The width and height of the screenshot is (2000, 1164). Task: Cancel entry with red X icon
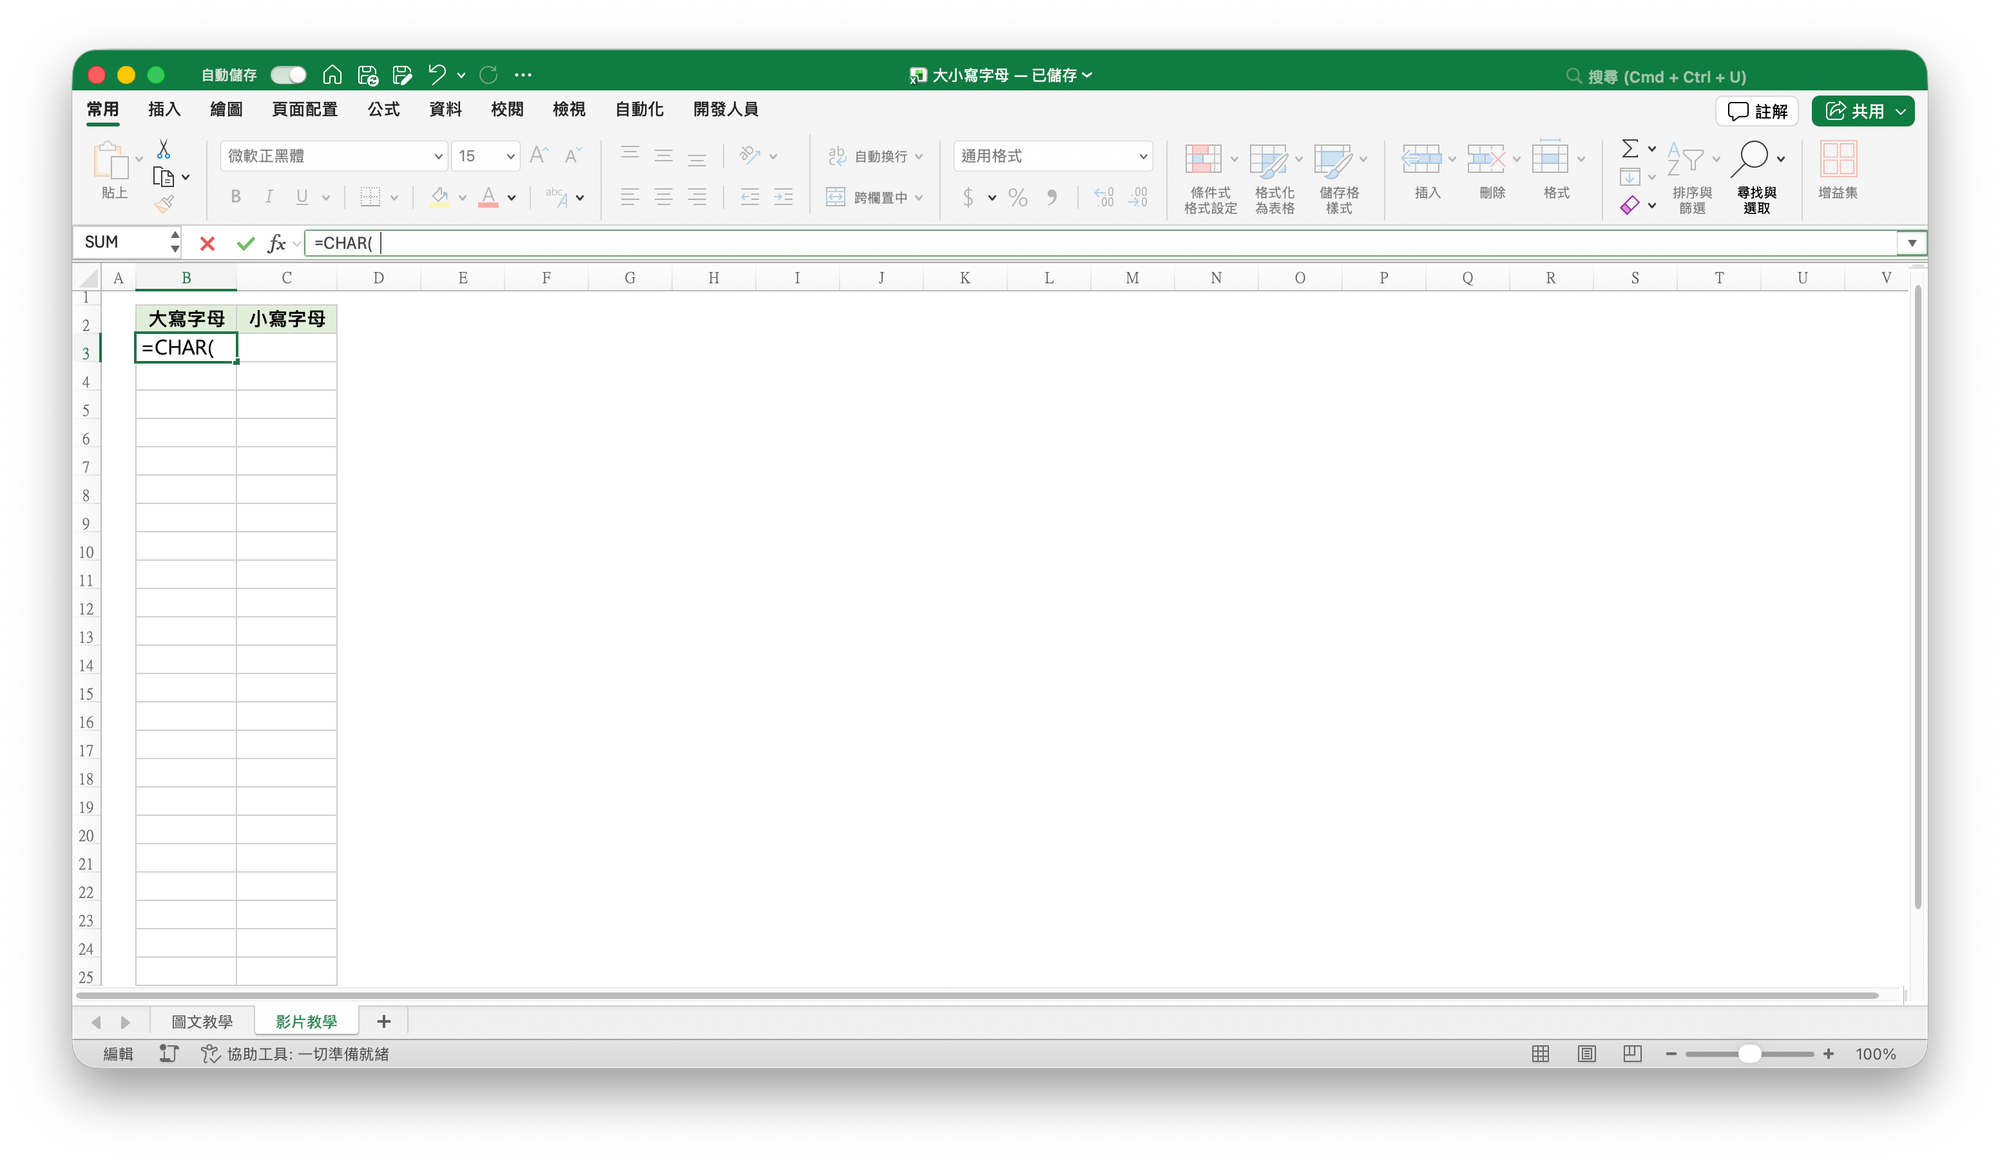point(207,243)
